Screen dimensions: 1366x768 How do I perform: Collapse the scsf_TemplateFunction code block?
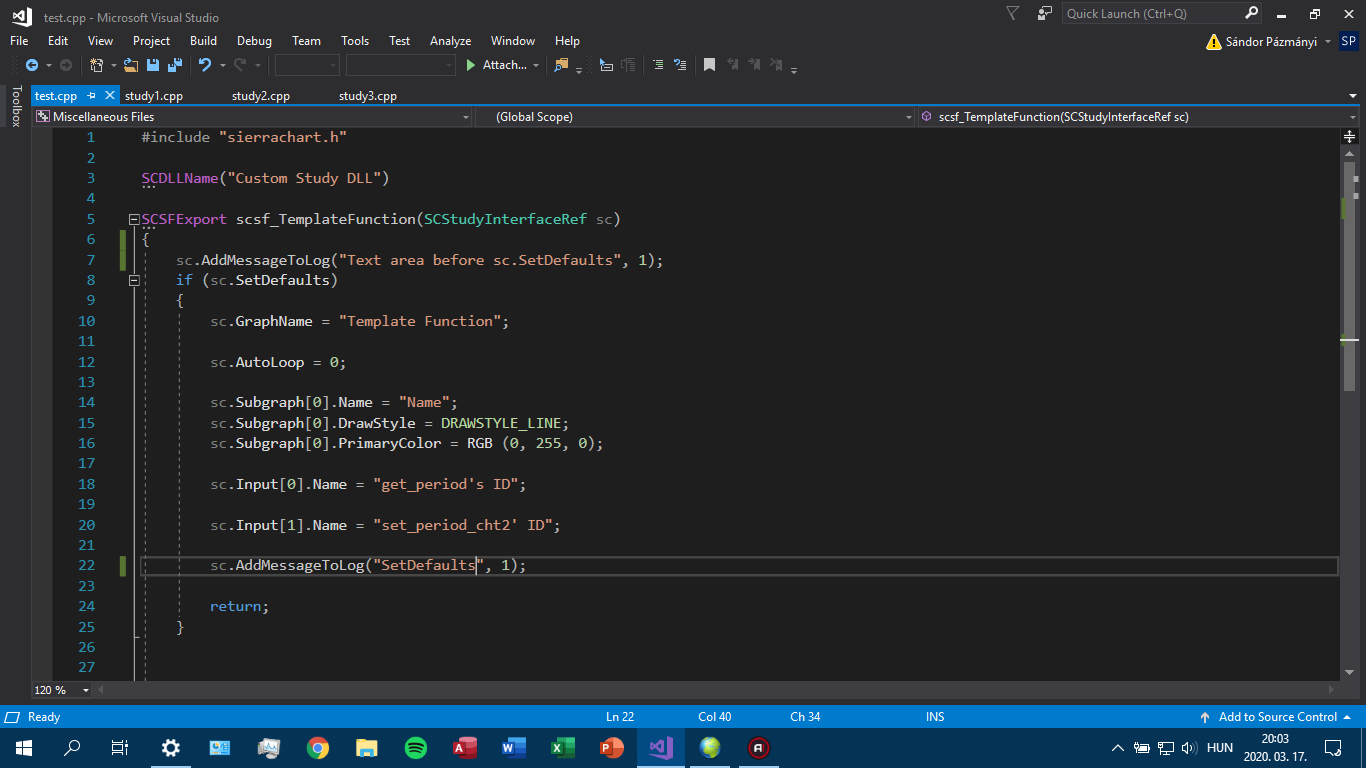click(x=134, y=220)
